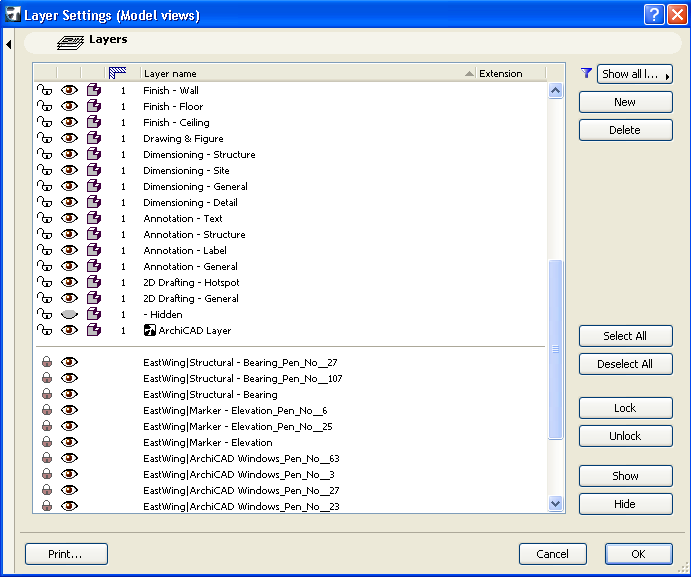Click the Hide button
This screenshot has width=692, height=577.
625,504
